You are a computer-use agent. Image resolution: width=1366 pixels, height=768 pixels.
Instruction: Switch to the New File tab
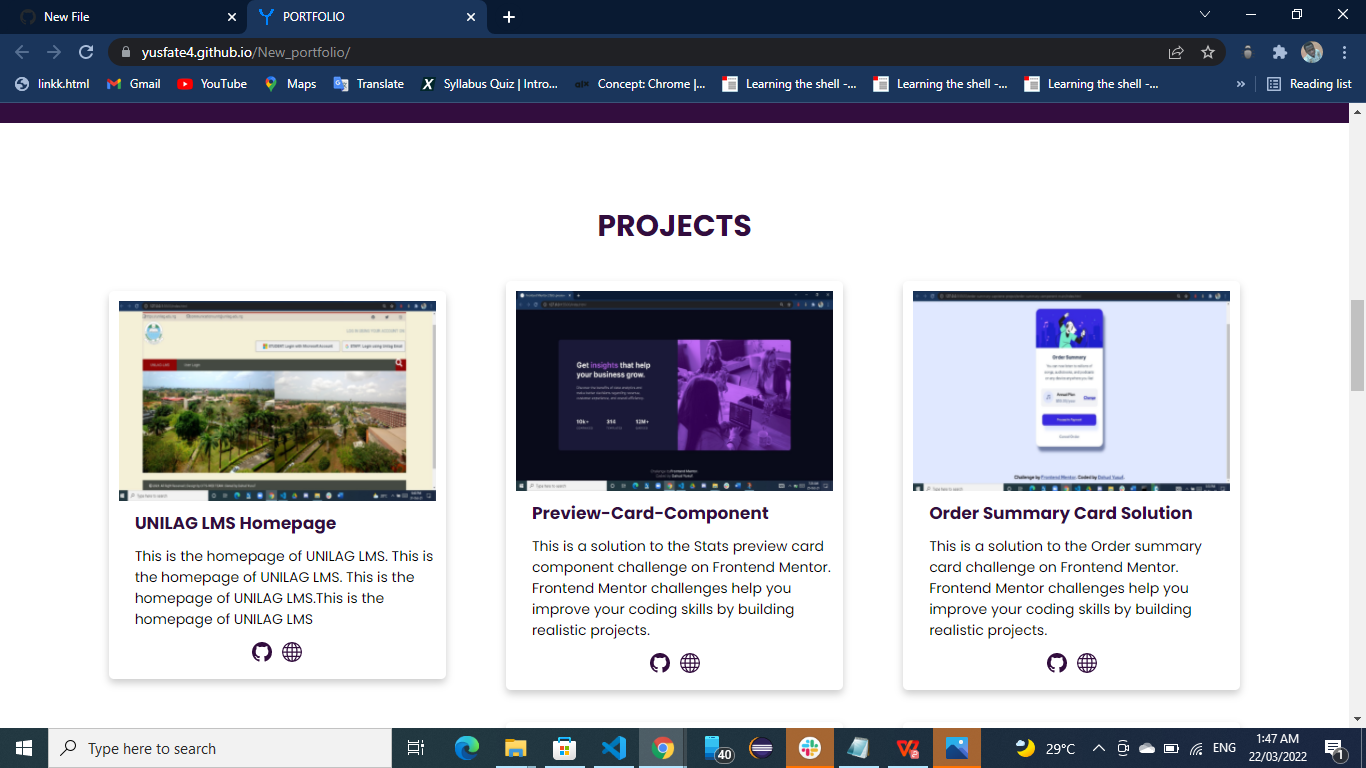point(124,17)
